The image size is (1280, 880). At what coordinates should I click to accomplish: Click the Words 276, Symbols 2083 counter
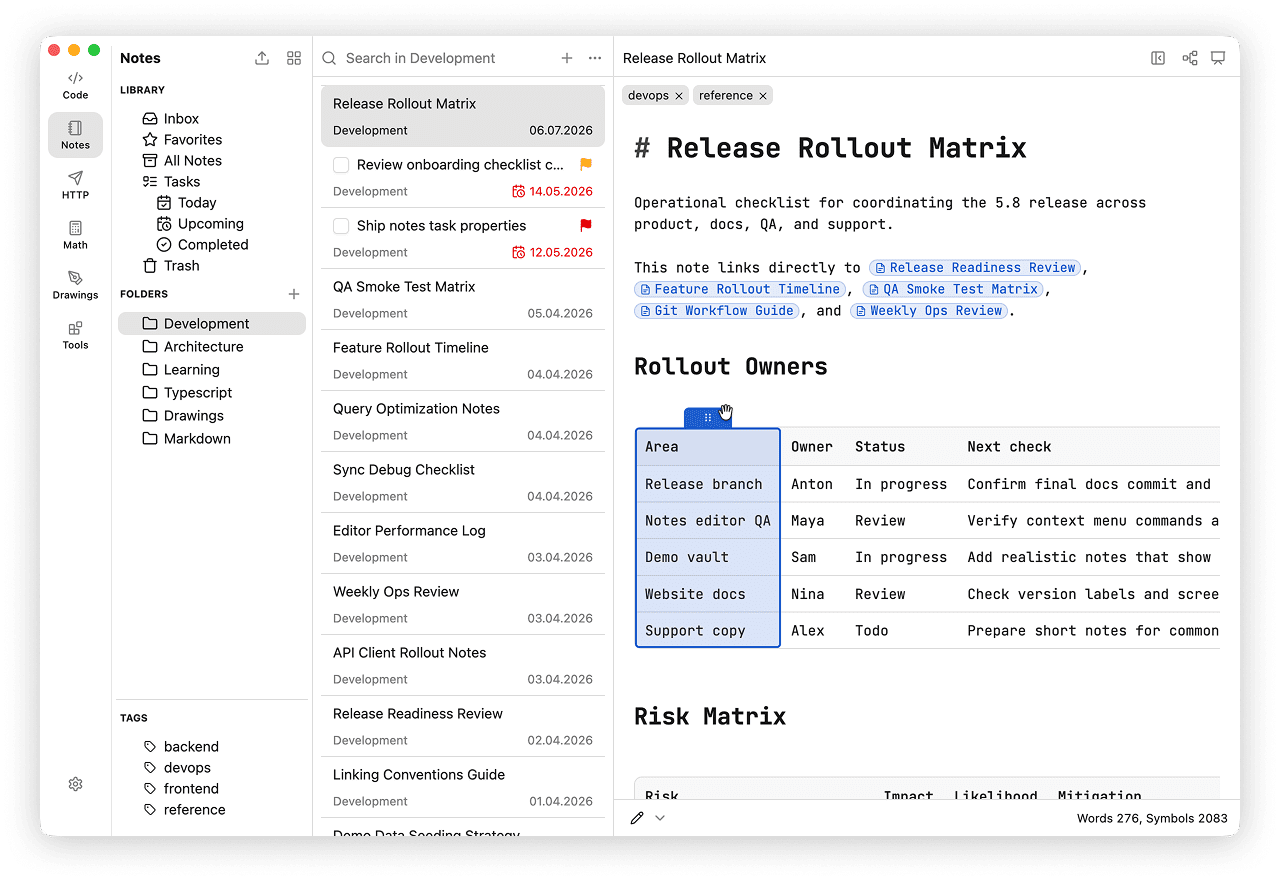click(1152, 818)
